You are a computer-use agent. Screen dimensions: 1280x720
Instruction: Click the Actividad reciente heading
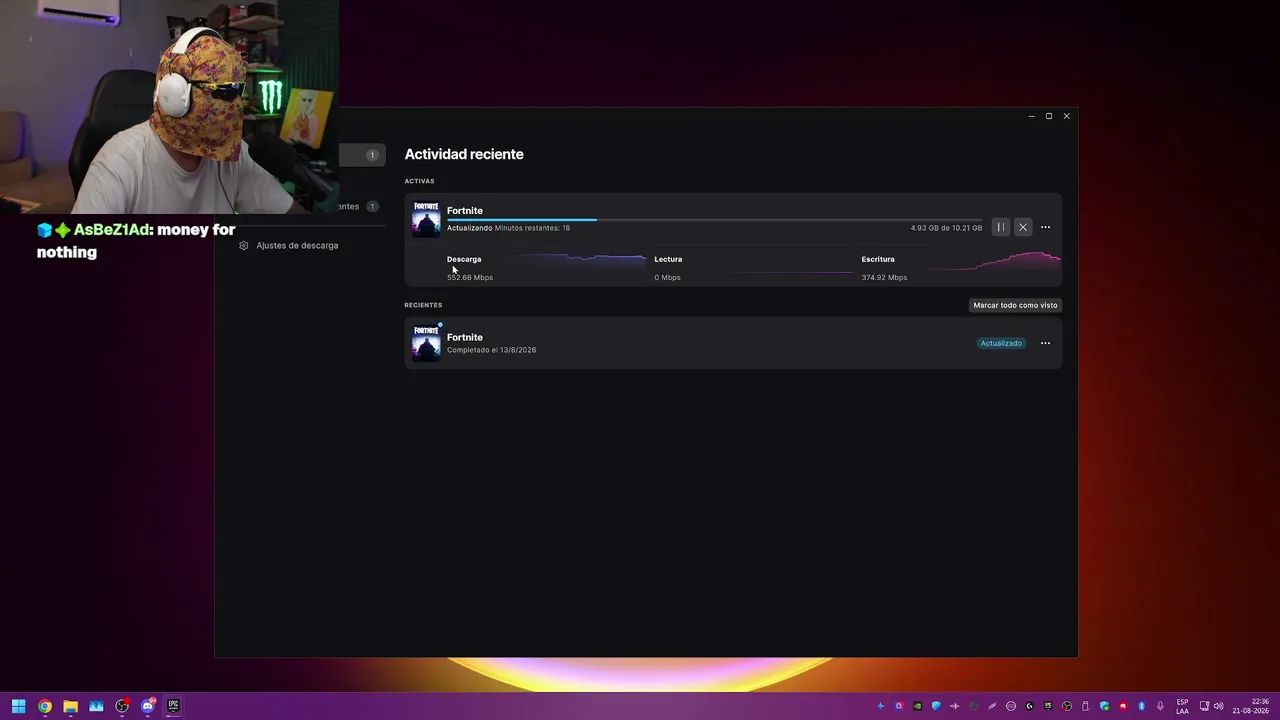coord(464,154)
